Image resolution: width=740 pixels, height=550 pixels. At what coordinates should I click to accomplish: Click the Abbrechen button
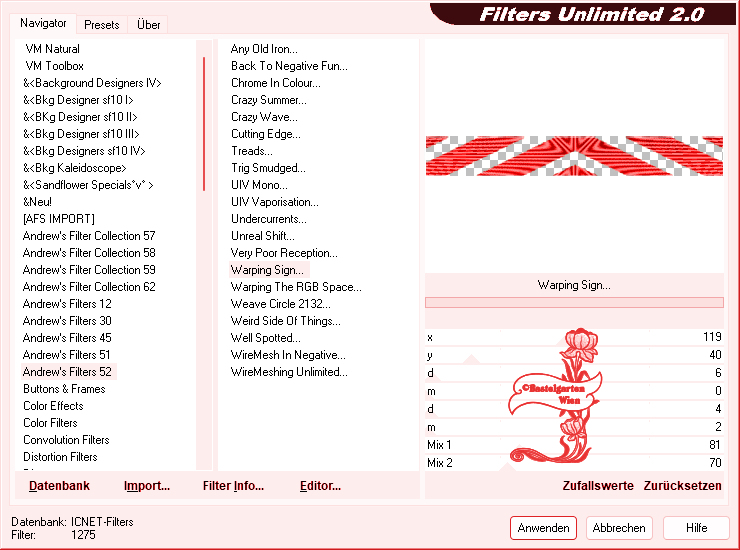click(x=619, y=528)
